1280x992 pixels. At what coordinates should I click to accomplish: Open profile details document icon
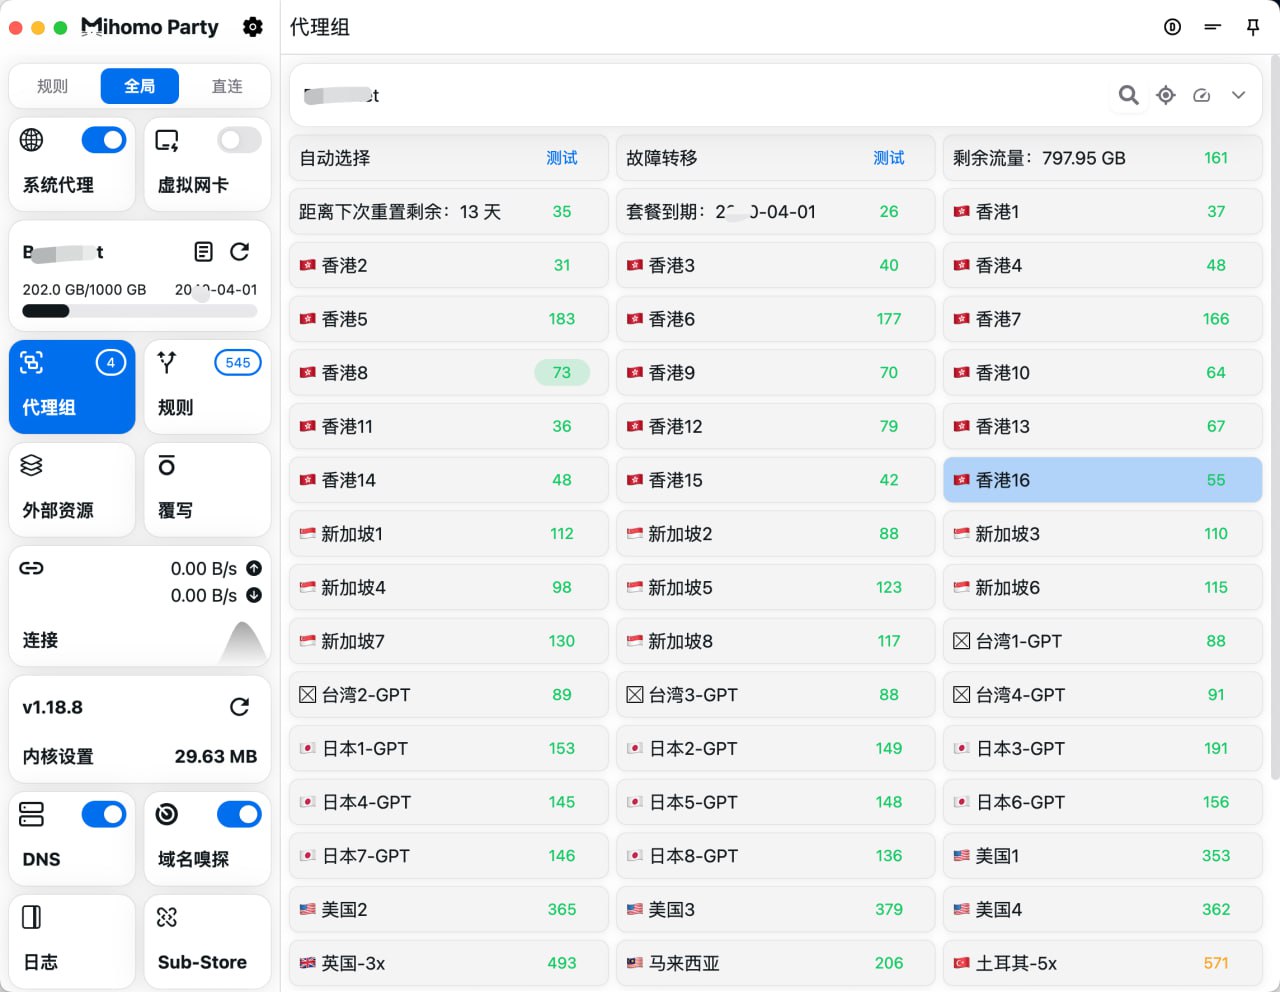pyautogui.click(x=203, y=251)
